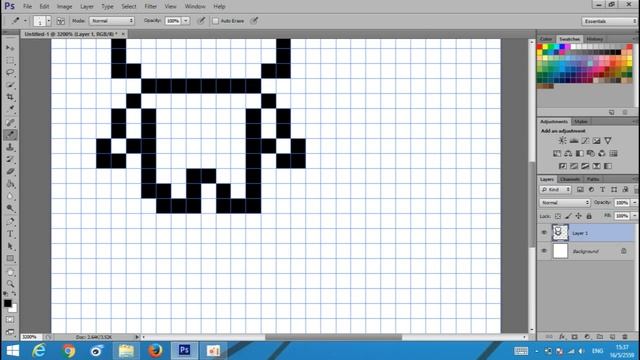
Task: Select the Hand tool
Action: (x=10, y=272)
